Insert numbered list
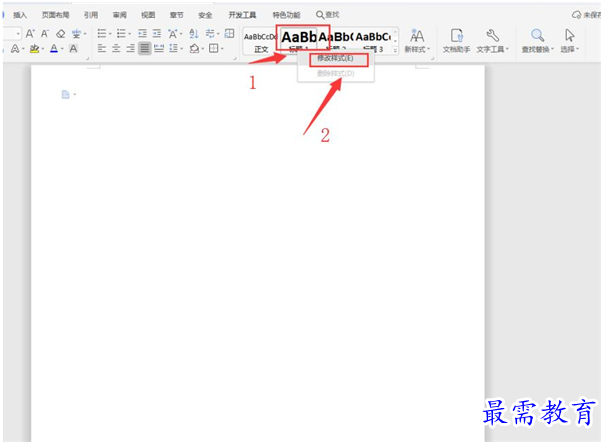Image resolution: width=604 pixels, height=444 pixels. pos(121,34)
